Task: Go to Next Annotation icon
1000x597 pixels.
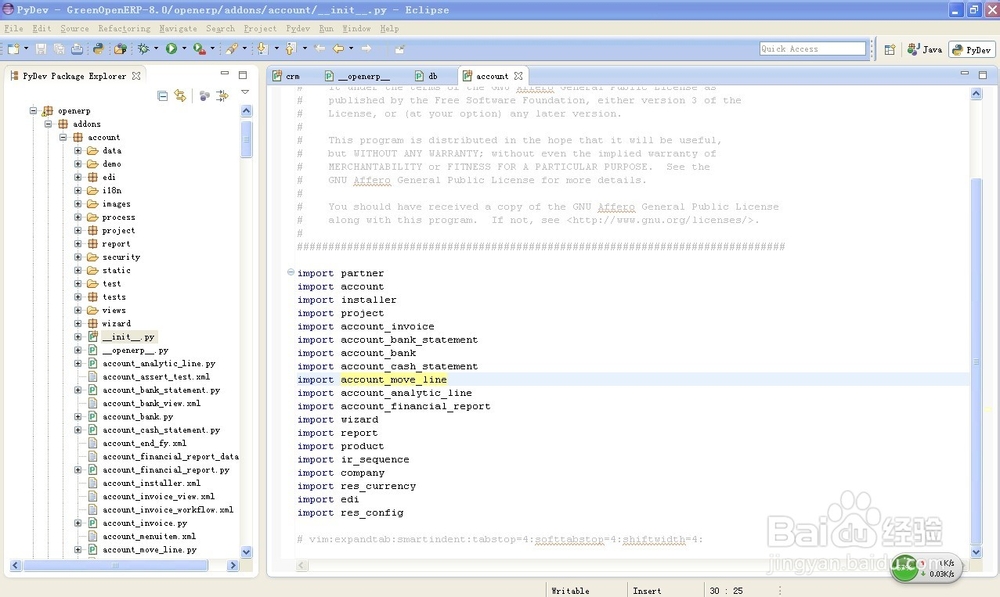Action: click(262, 48)
